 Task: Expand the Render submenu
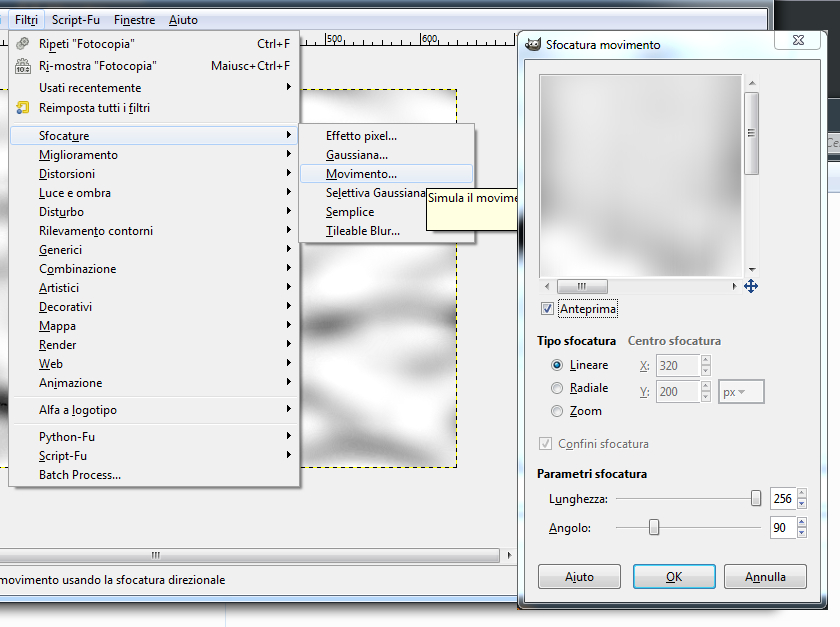(154, 345)
